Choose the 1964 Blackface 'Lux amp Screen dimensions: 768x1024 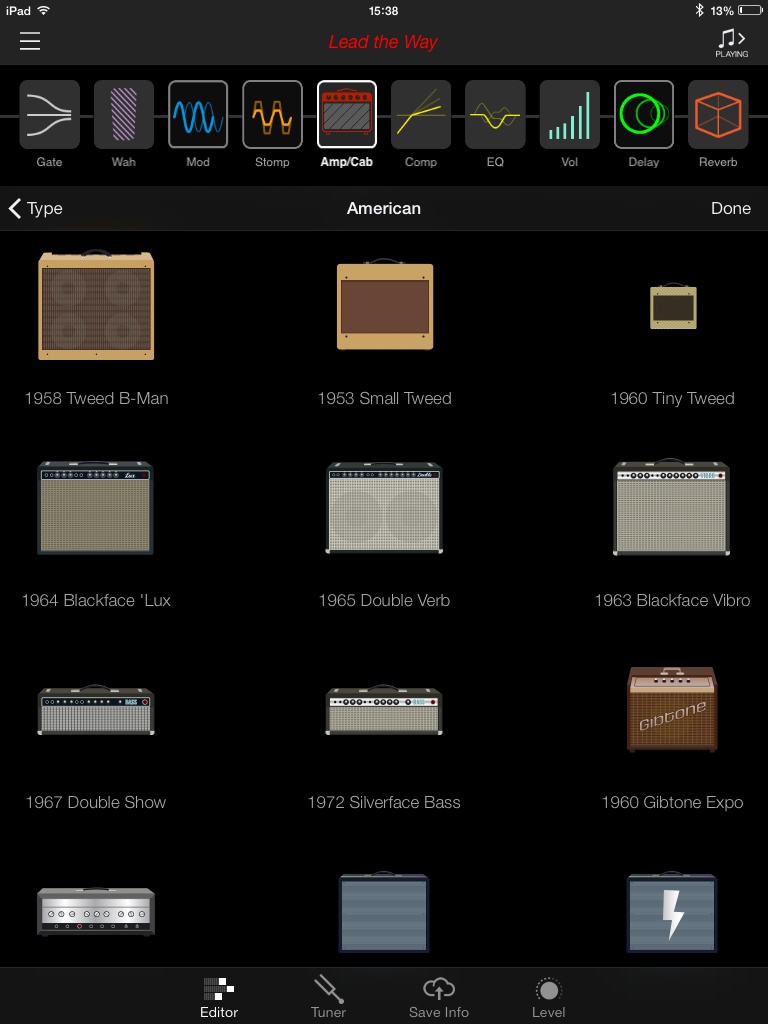(95, 507)
